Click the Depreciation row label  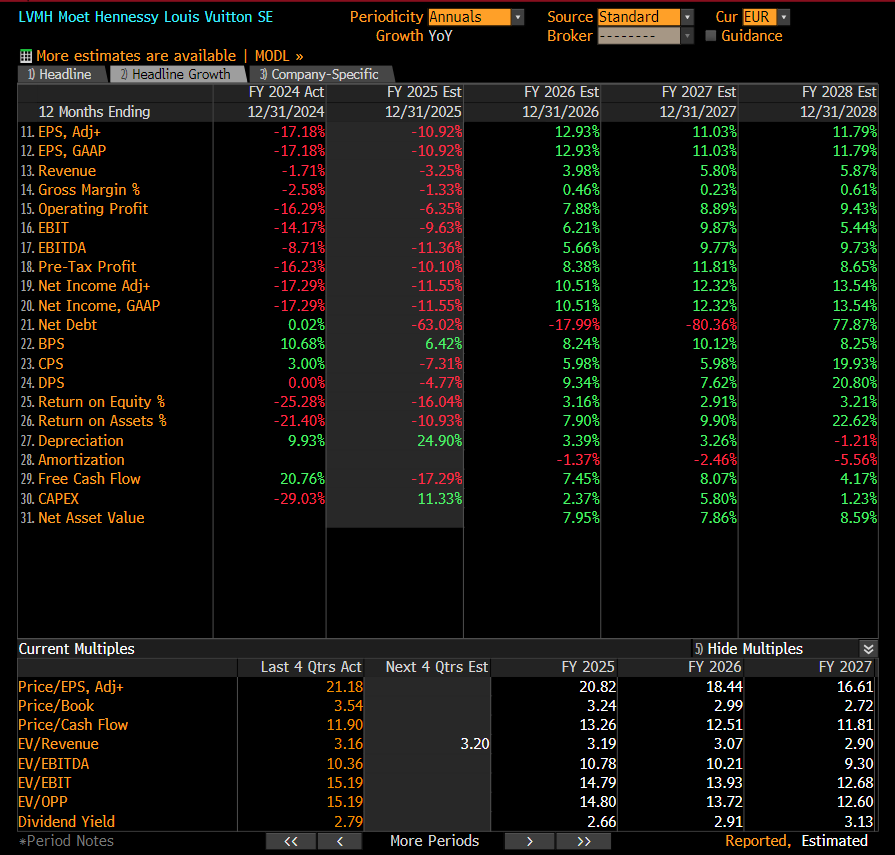tap(80, 441)
